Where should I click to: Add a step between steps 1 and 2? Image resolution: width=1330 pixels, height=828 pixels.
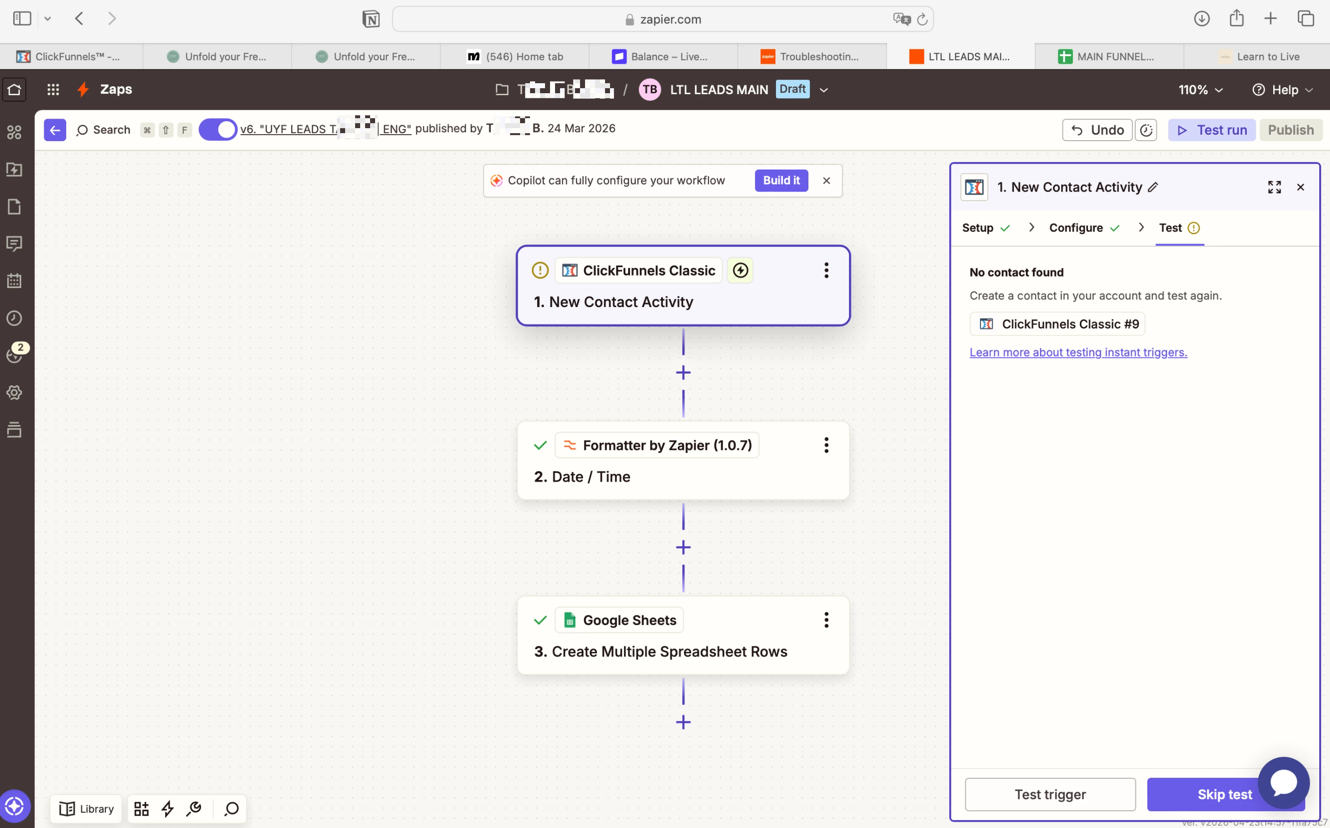(x=683, y=372)
